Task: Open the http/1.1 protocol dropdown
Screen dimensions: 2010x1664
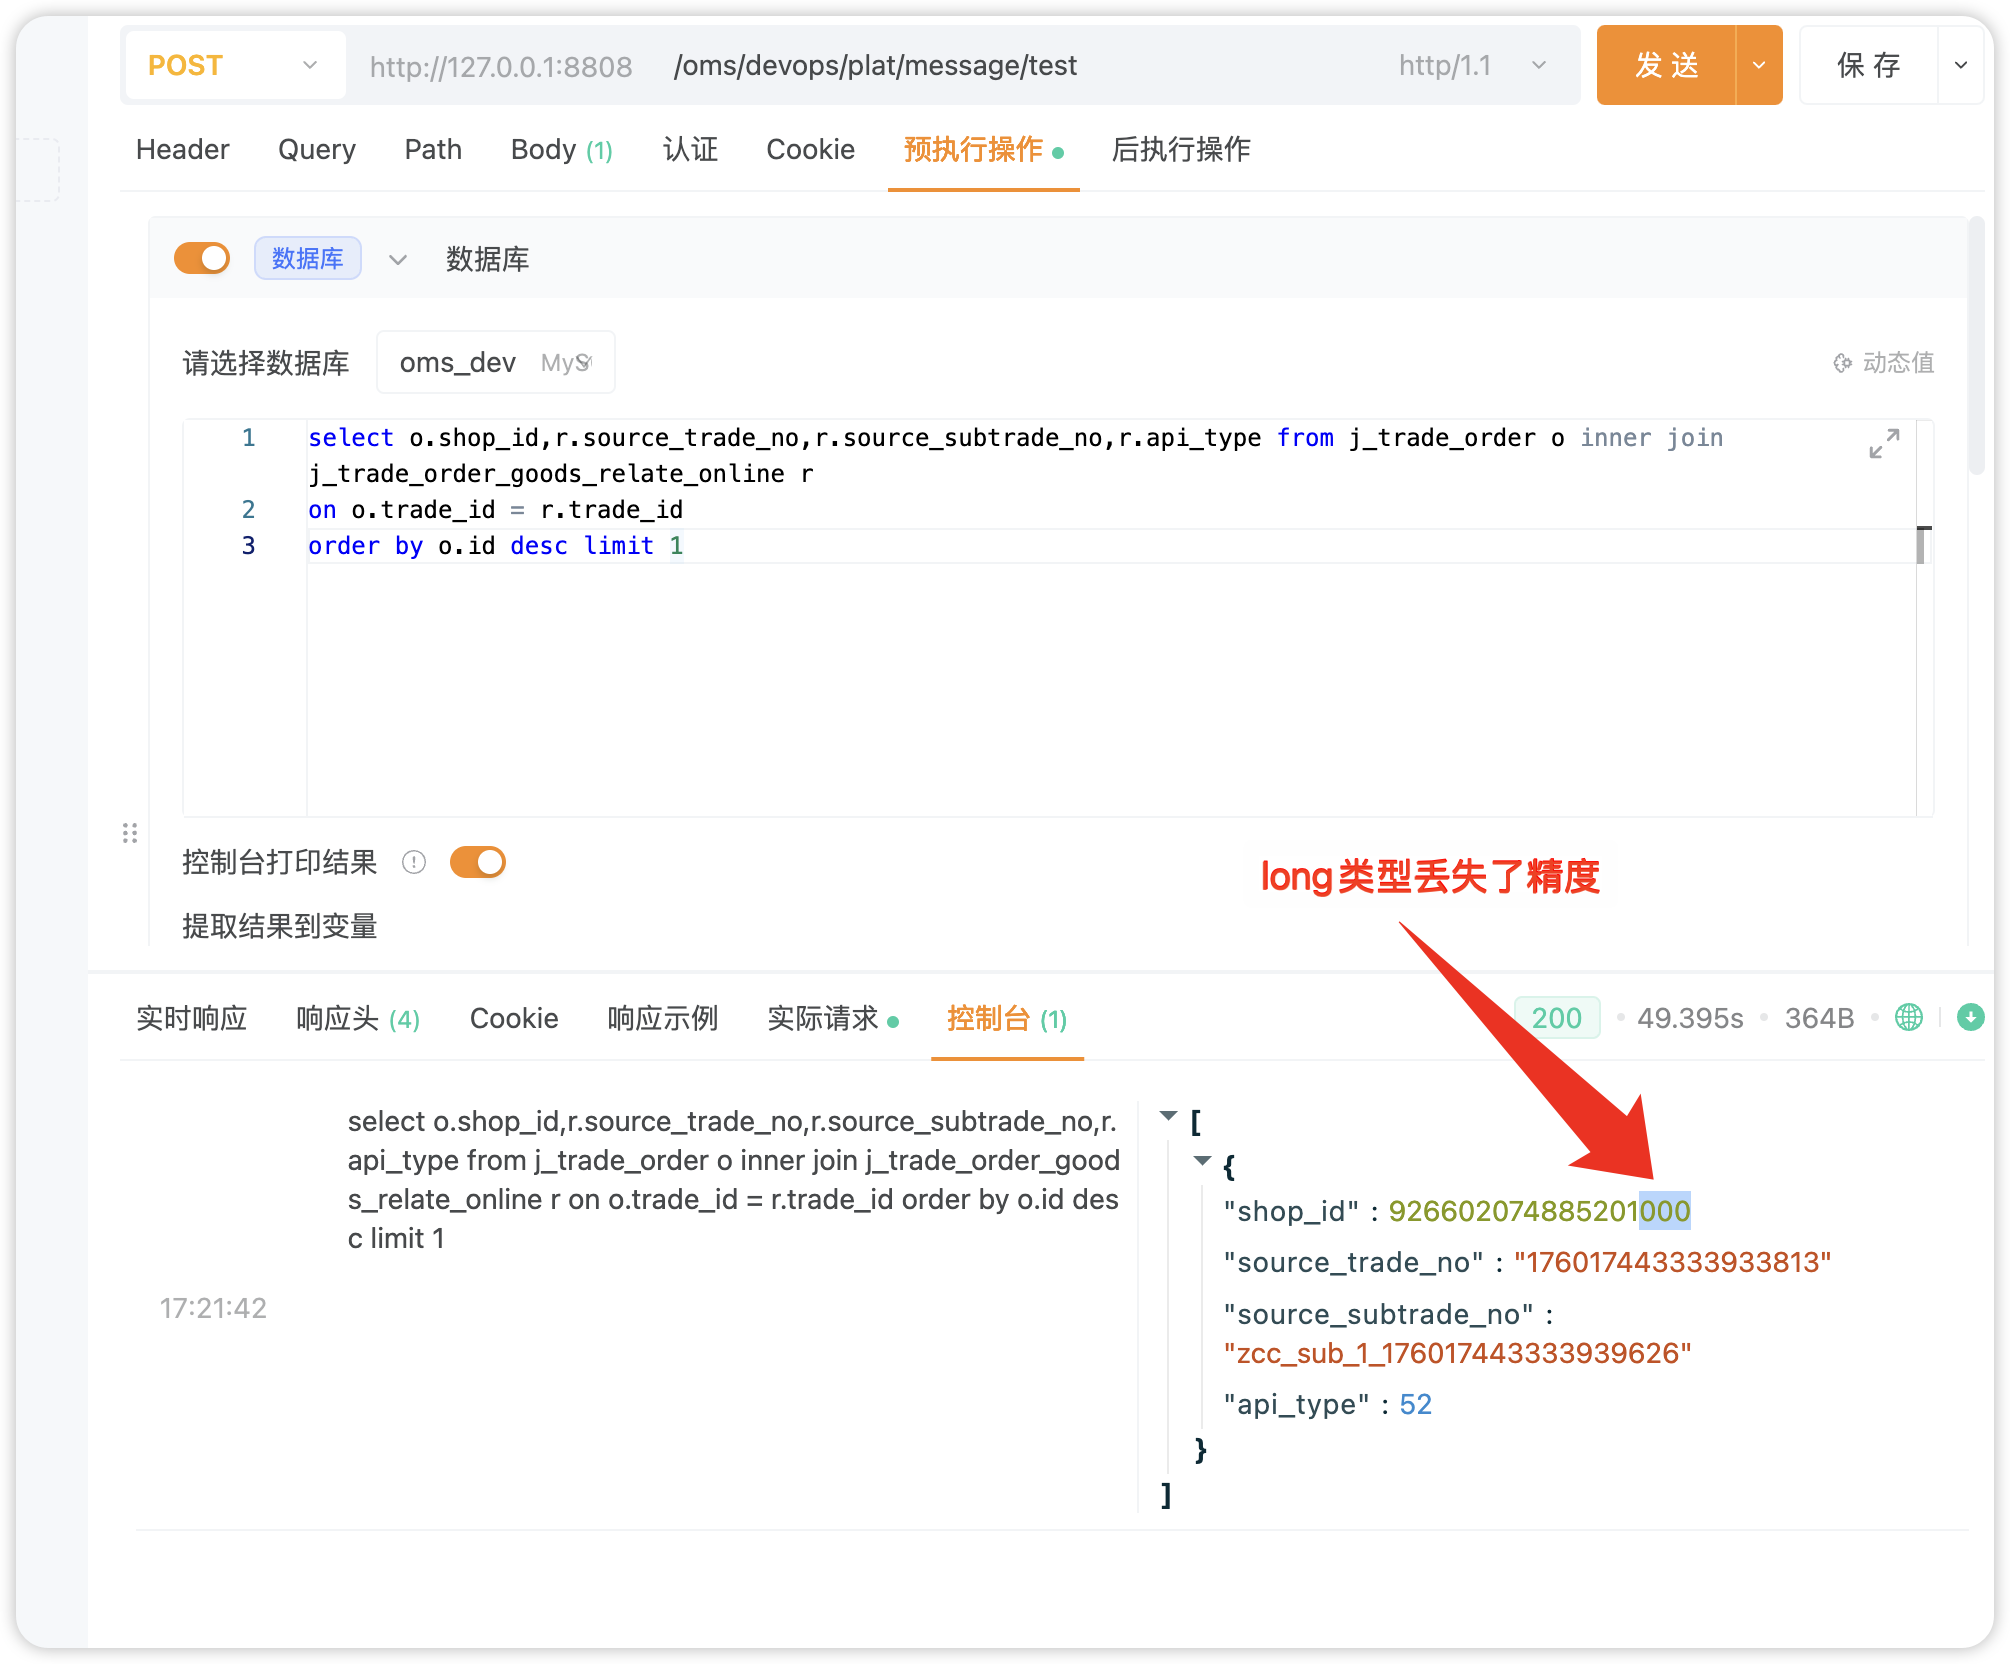Action: point(1472,66)
